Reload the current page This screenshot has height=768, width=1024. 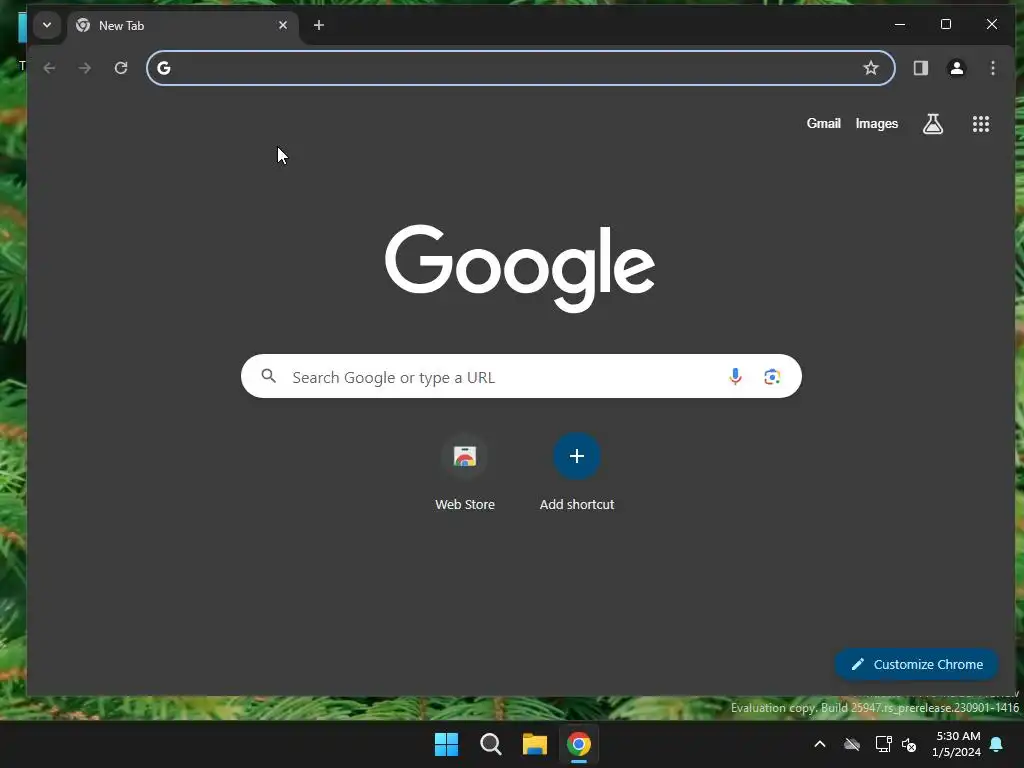click(121, 68)
